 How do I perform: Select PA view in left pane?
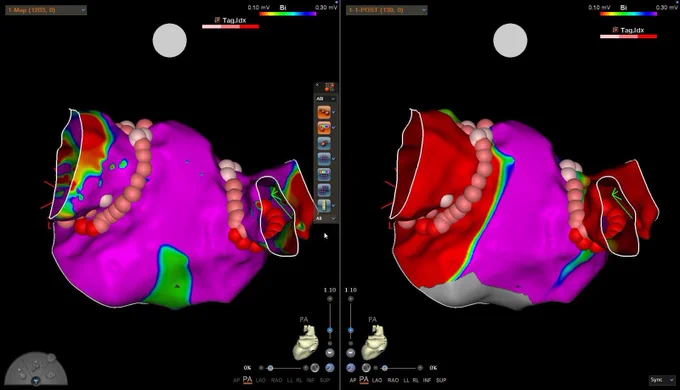pyautogui.click(x=247, y=380)
